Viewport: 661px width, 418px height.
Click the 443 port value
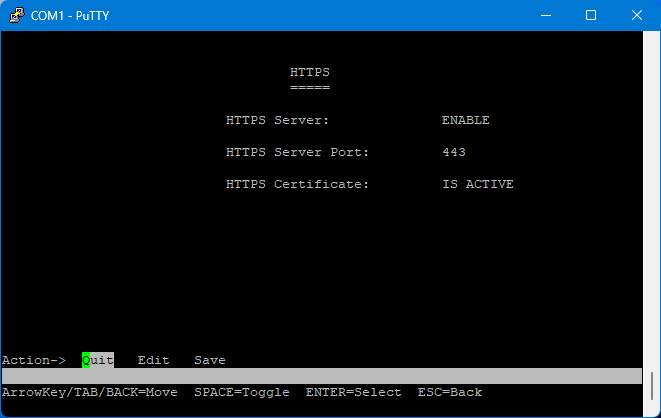click(453, 152)
